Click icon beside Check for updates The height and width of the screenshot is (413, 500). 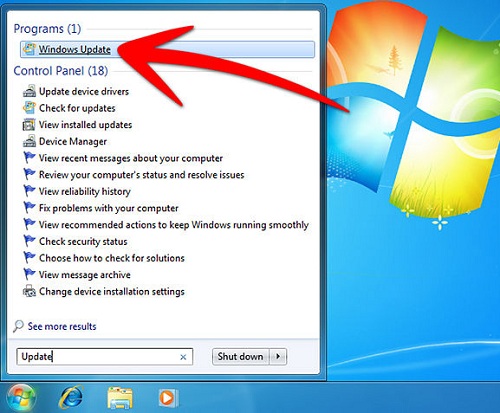29,107
